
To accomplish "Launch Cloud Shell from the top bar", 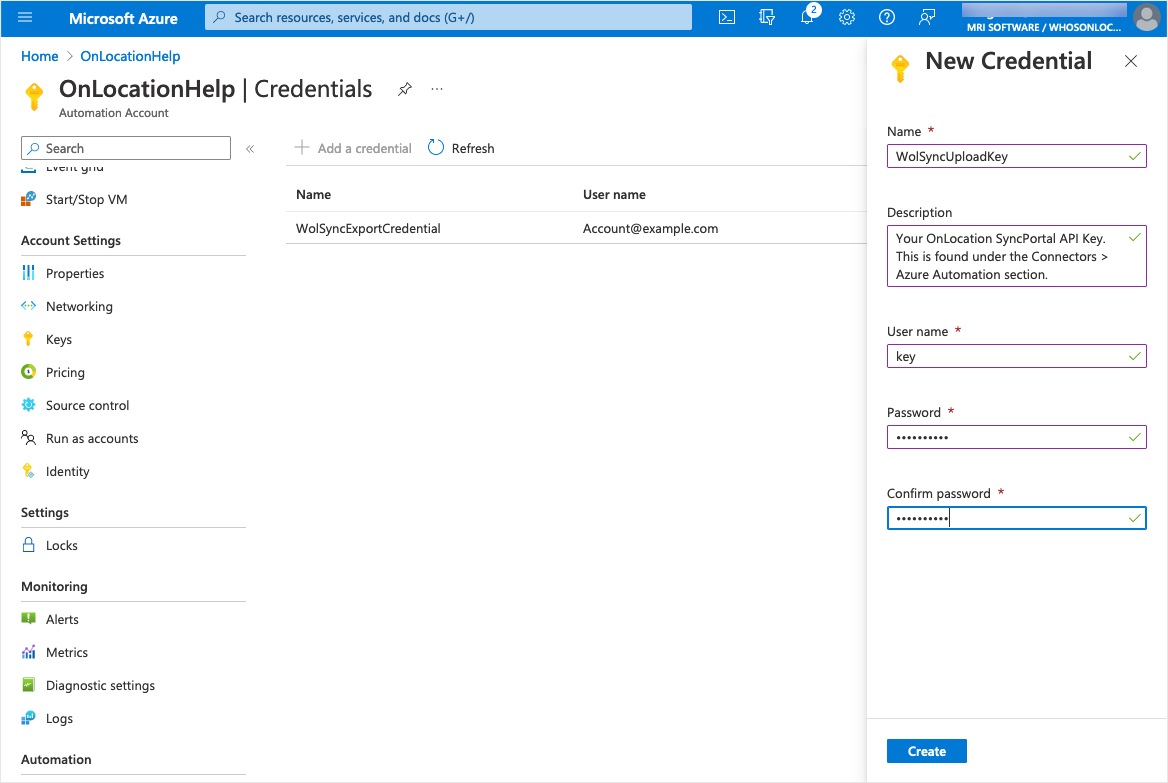I will tap(727, 17).
